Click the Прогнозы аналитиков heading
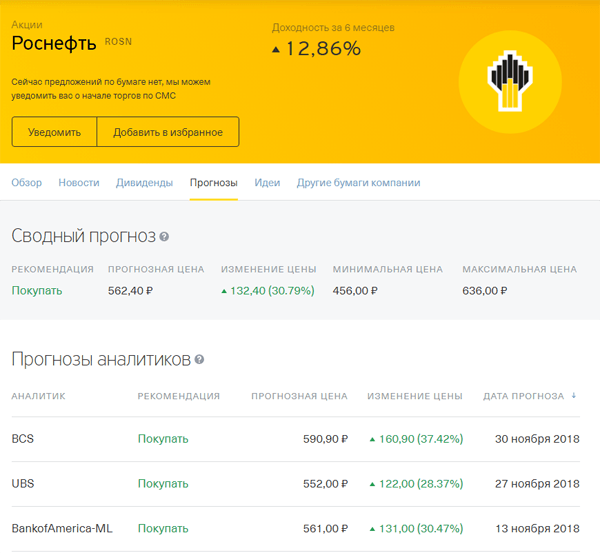This screenshot has width=600, height=553. click(x=101, y=359)
